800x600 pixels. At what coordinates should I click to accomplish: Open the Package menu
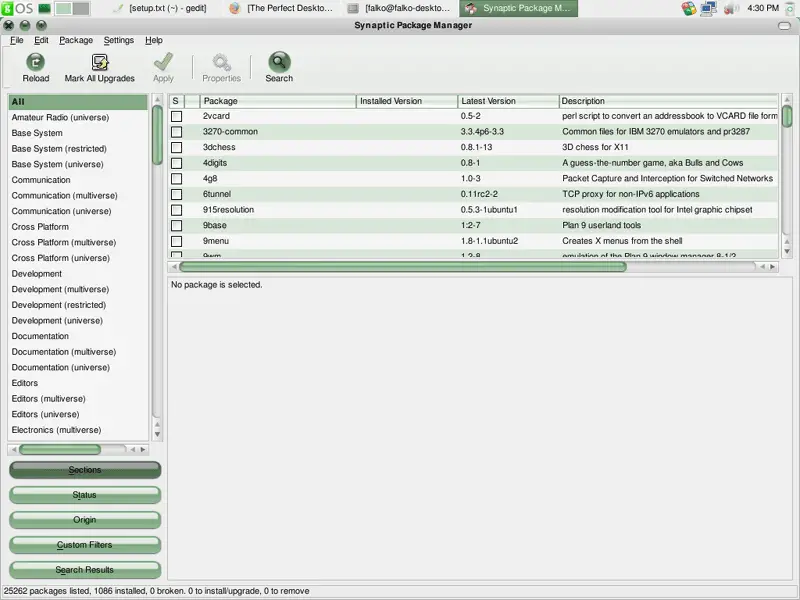[x=76, y=40]
